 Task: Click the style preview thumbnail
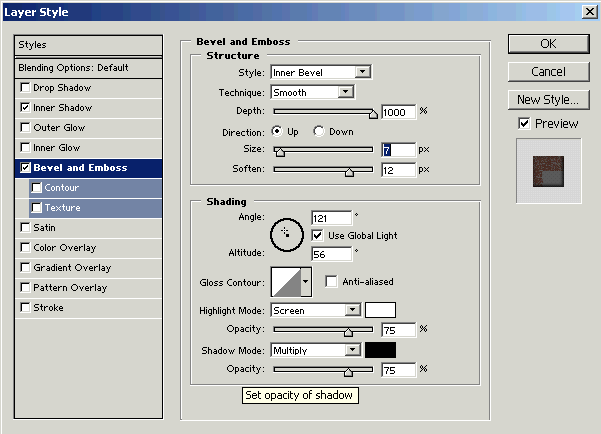click(x=548, y=171)
